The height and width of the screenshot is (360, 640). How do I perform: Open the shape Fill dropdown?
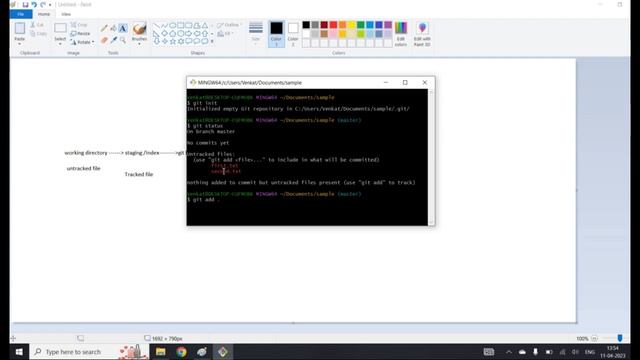[225, 33]
